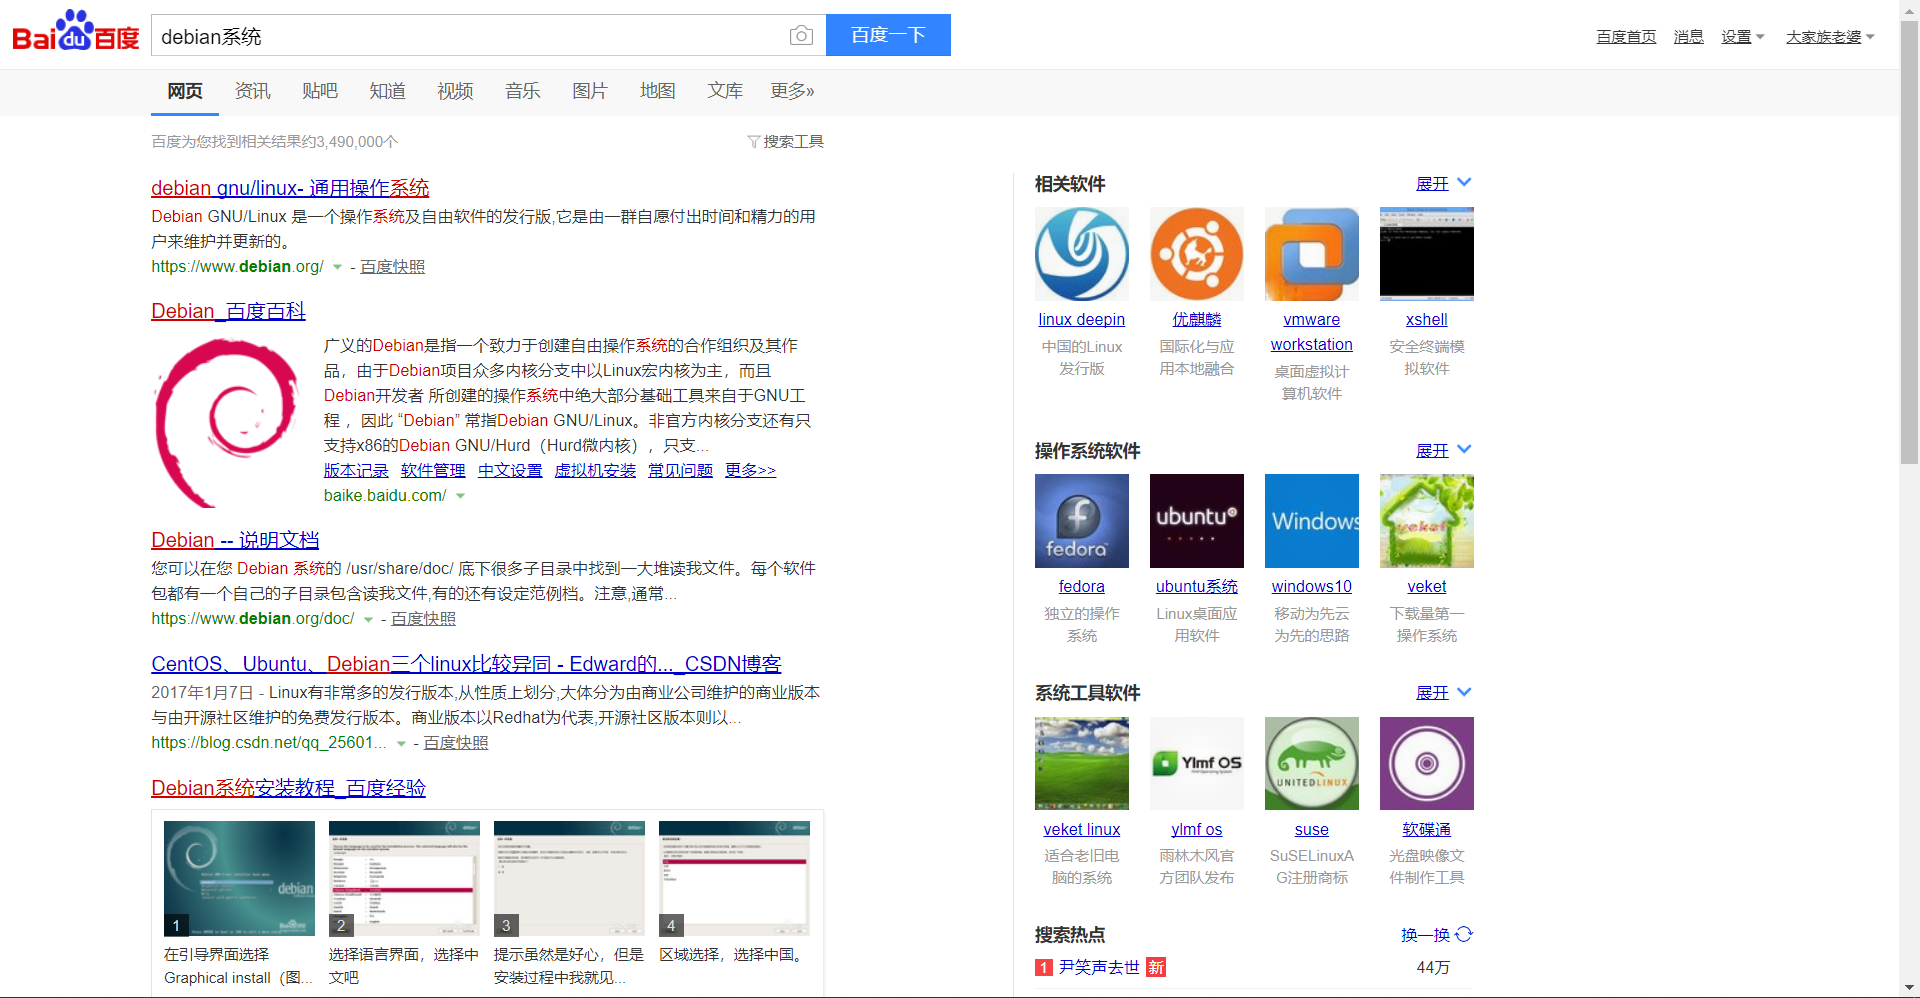This screenshot has width=1920, height=998.
Task: Click 版本记录 sublink
Action: click(356, 471)
